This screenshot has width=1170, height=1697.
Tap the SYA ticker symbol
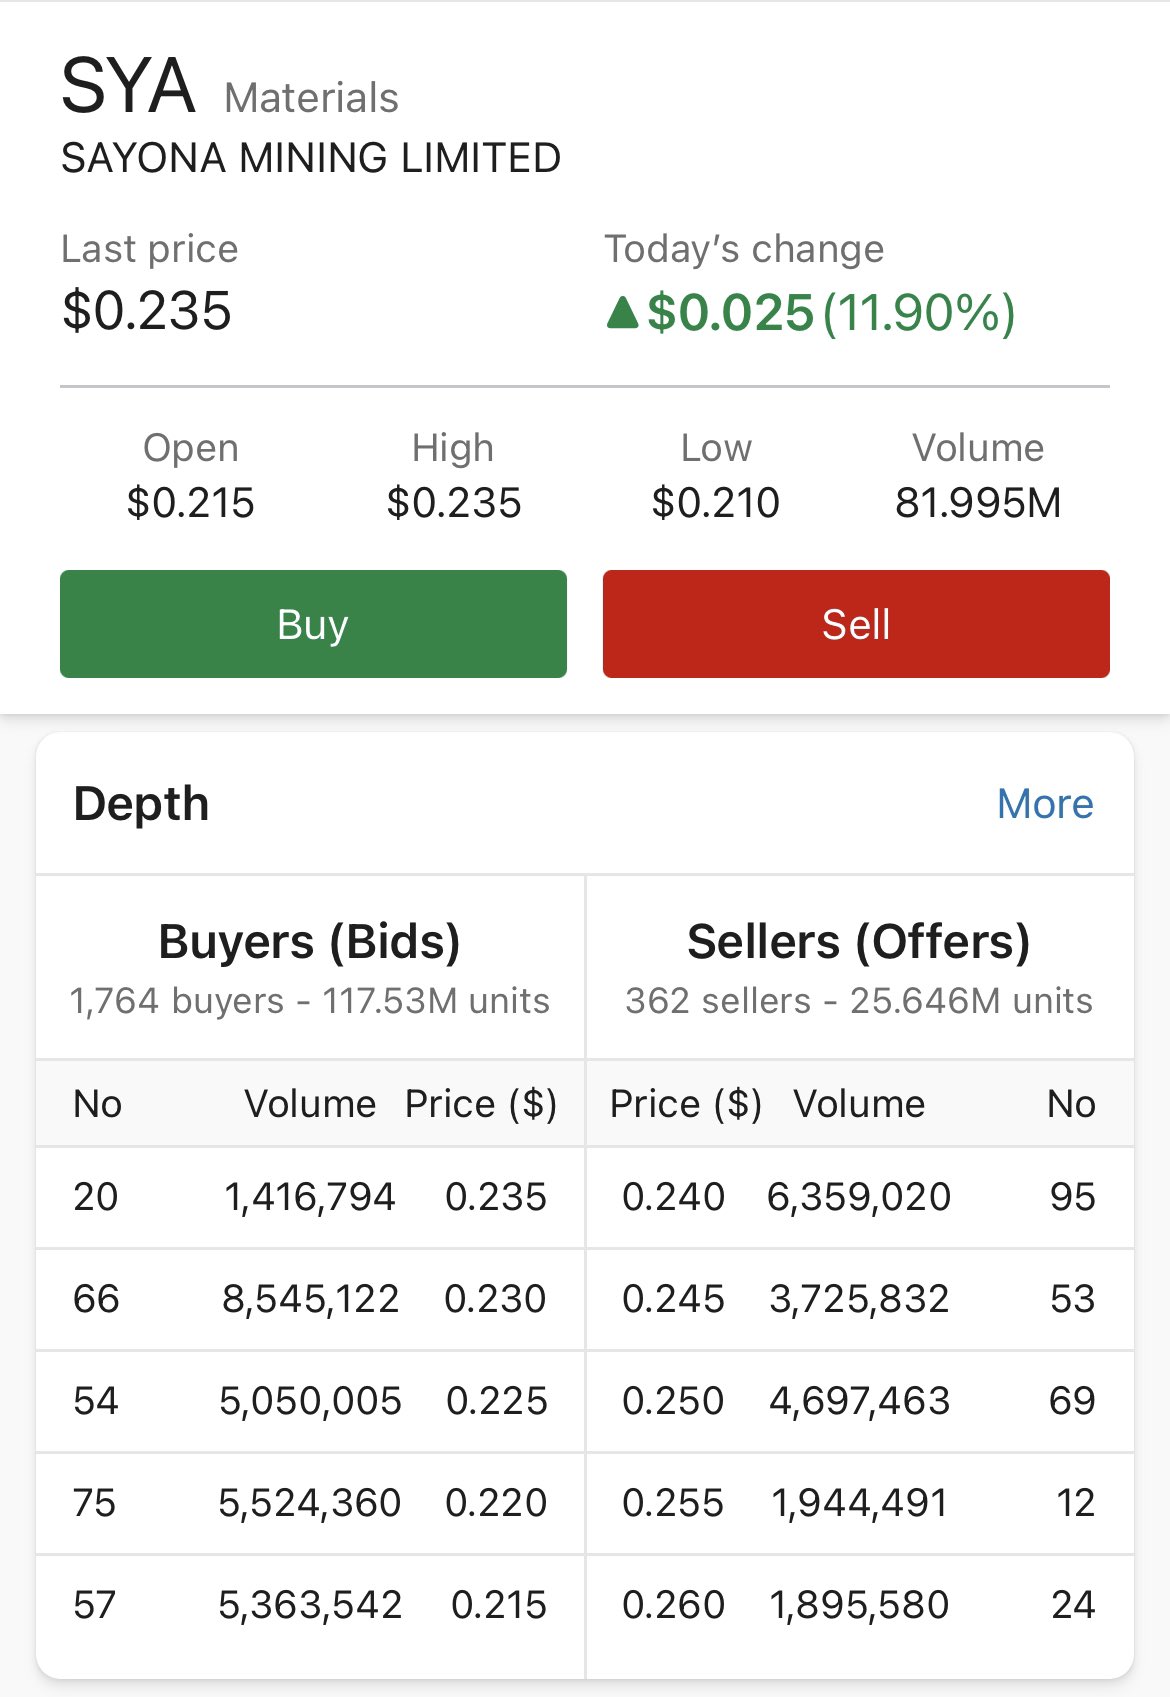[x=128, y=87]
